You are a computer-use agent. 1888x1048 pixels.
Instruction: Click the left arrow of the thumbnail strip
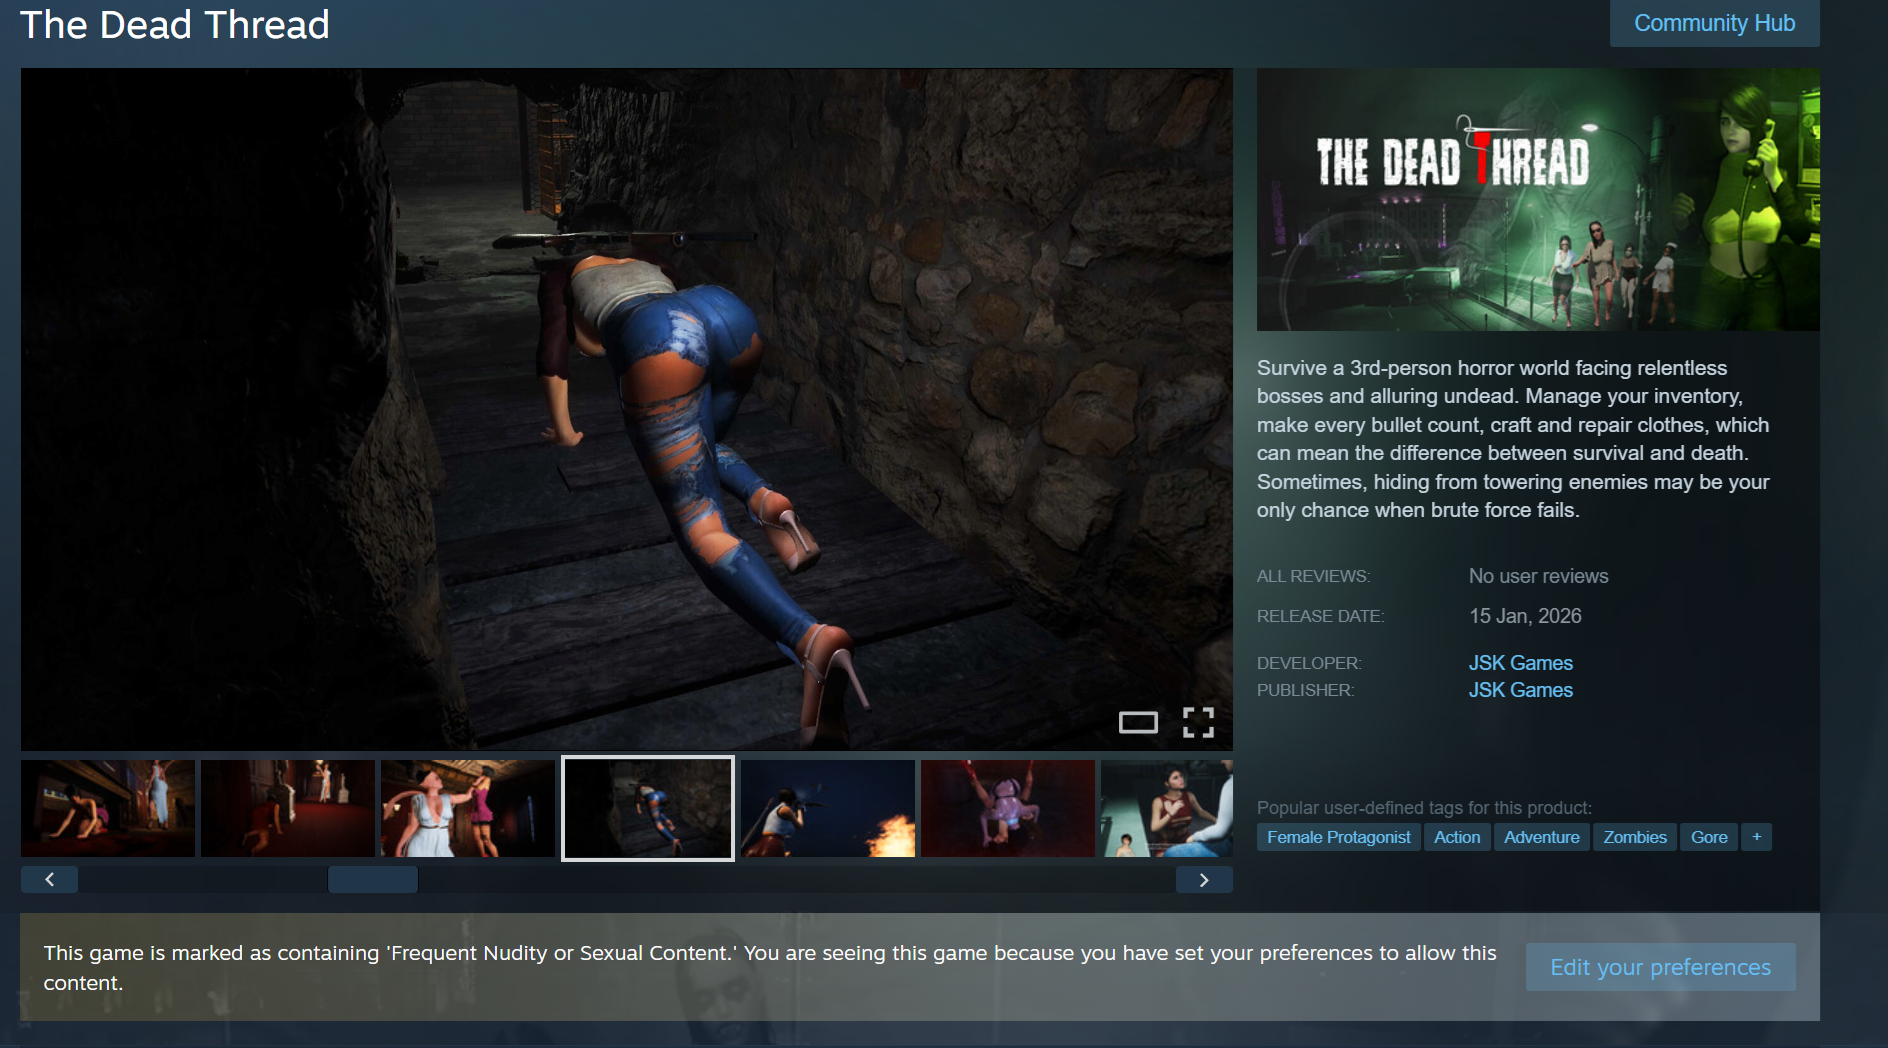[x=50, y=880]
